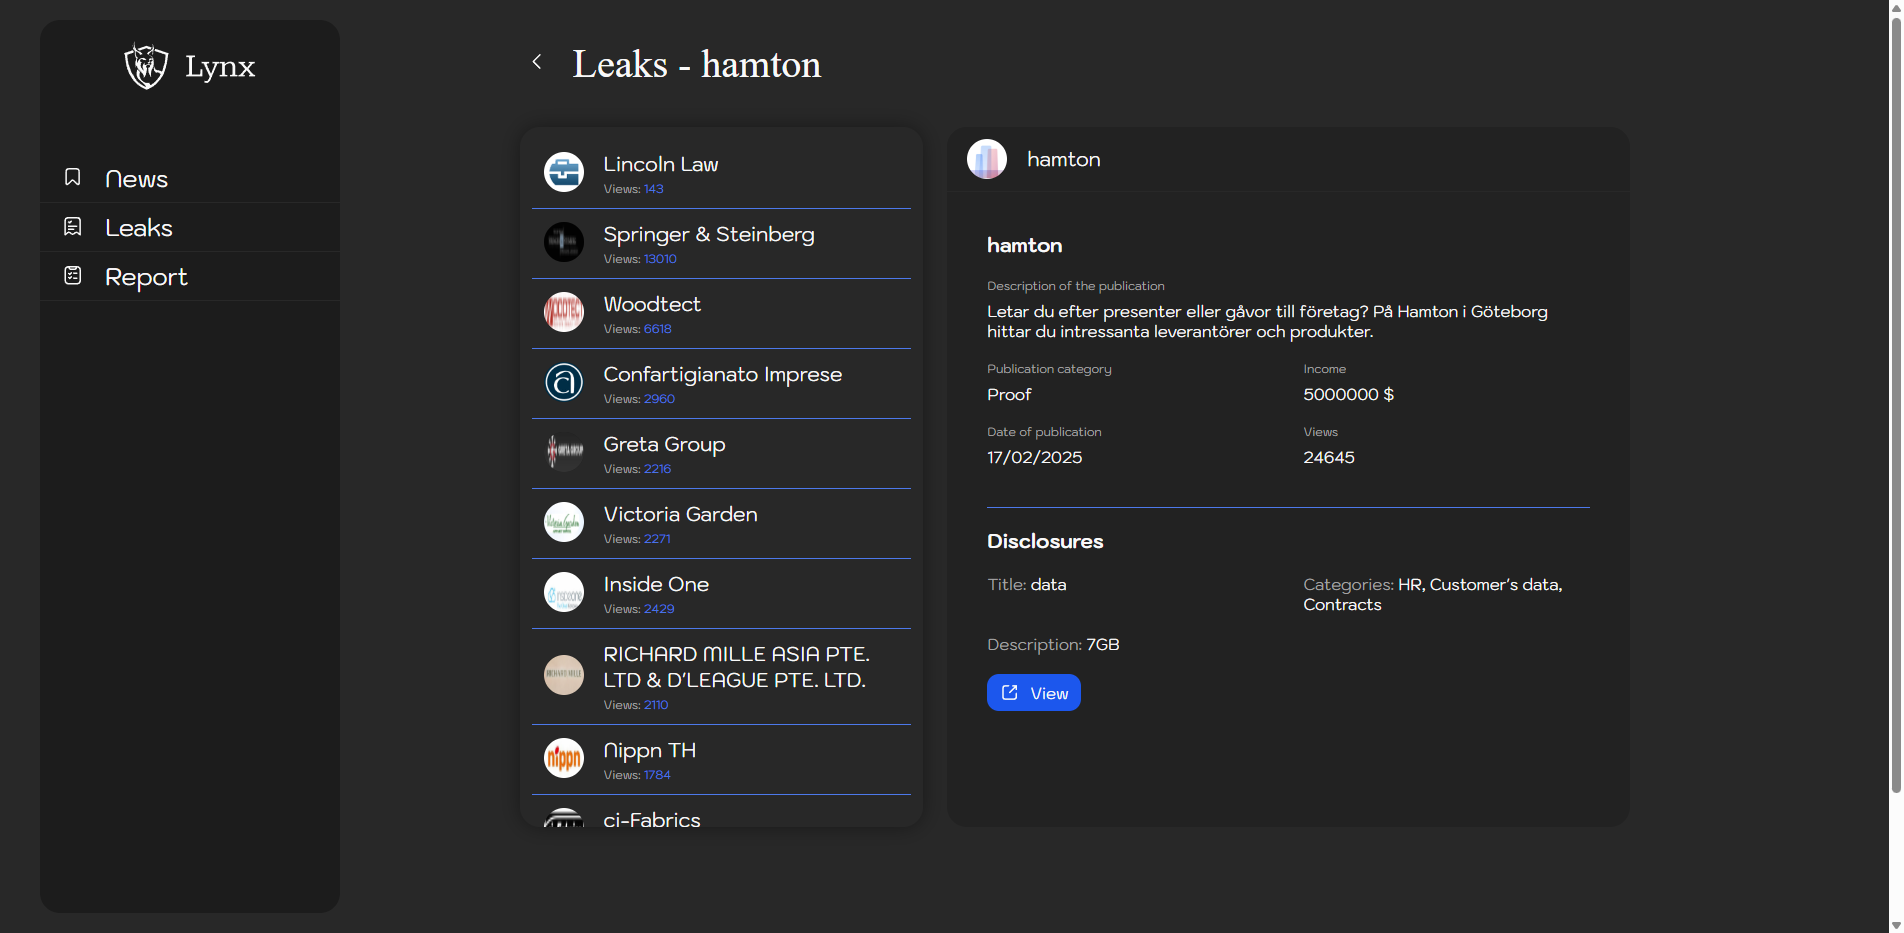Click the Inside One logo thumbnail

pos(564,592)
